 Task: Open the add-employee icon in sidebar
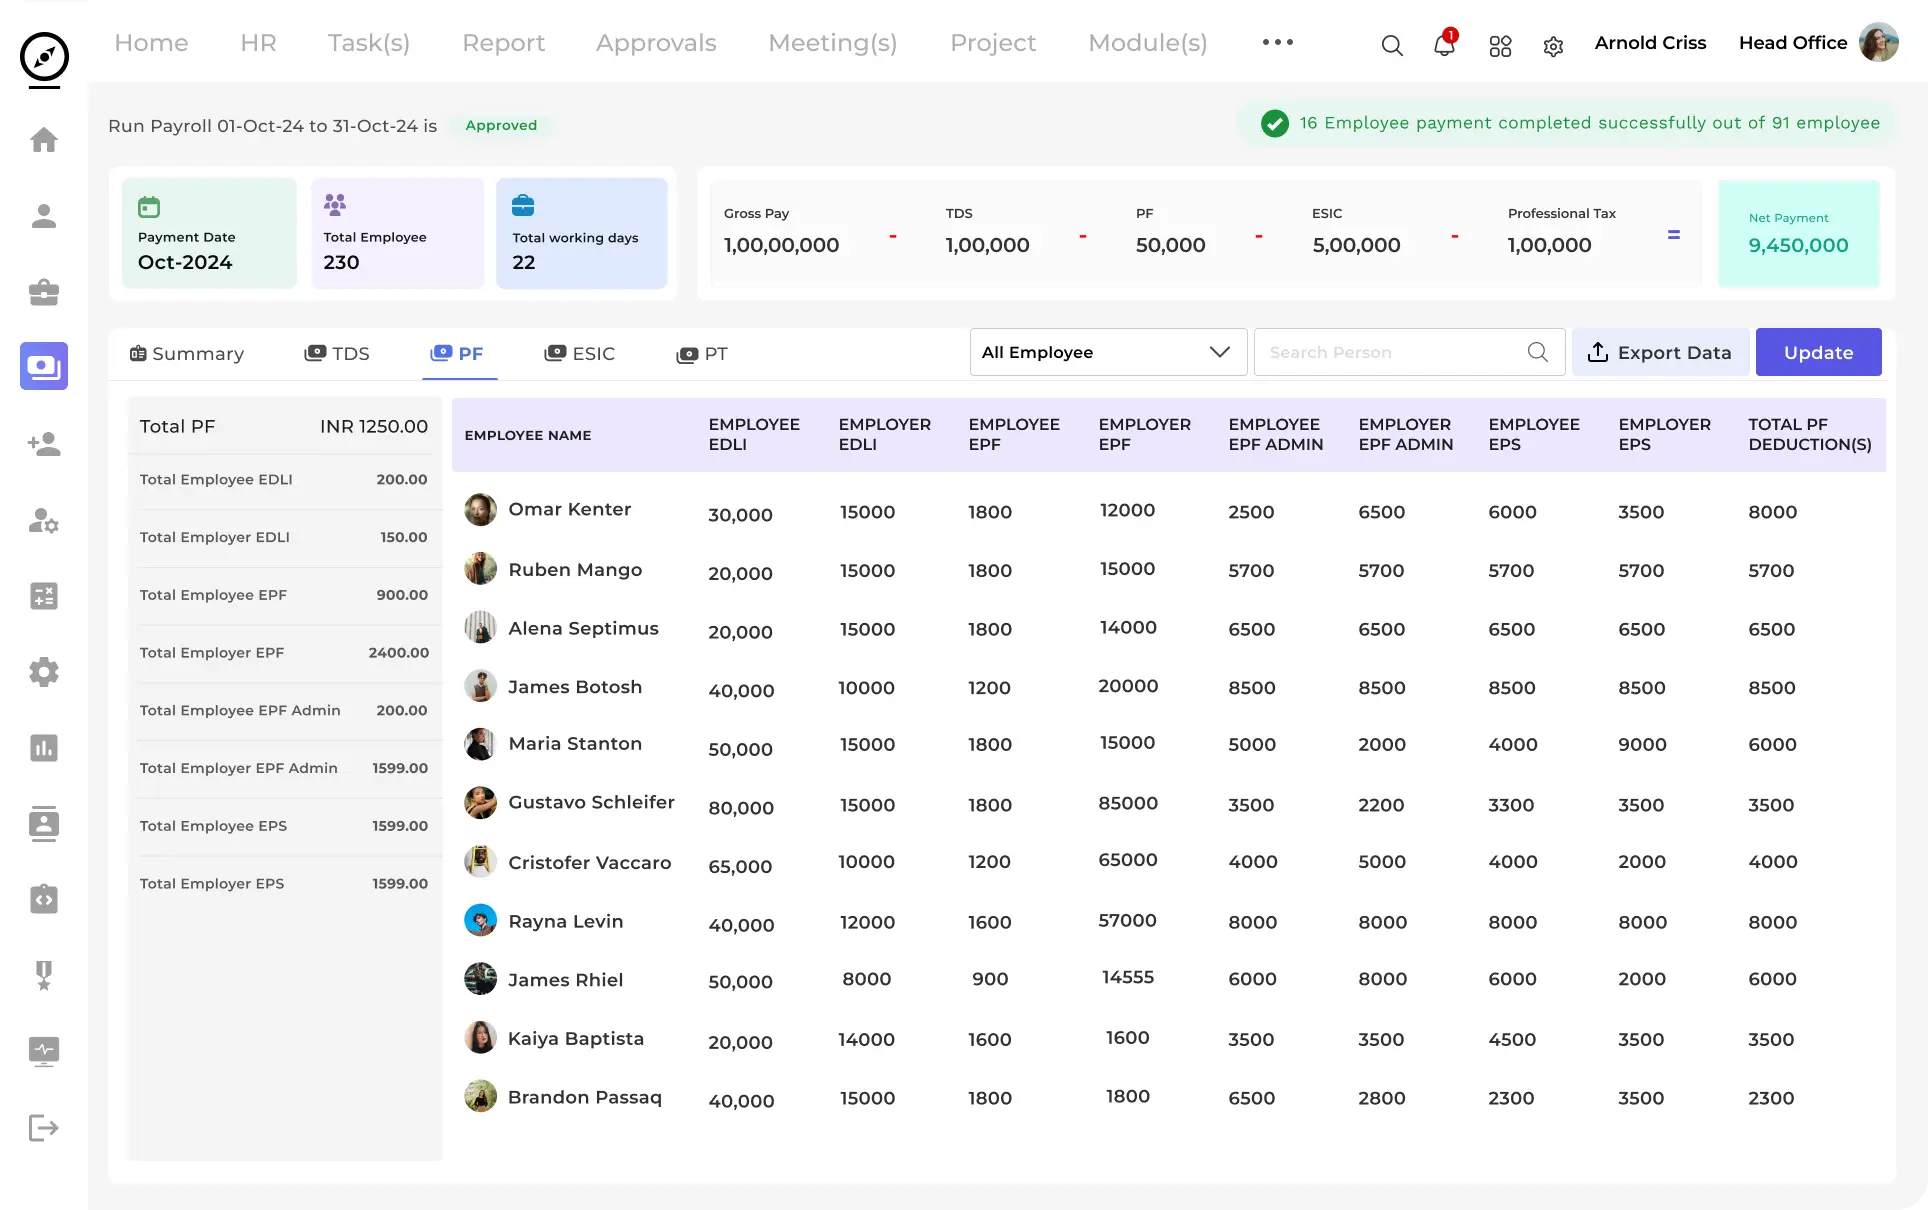click(x=44, y=444)
